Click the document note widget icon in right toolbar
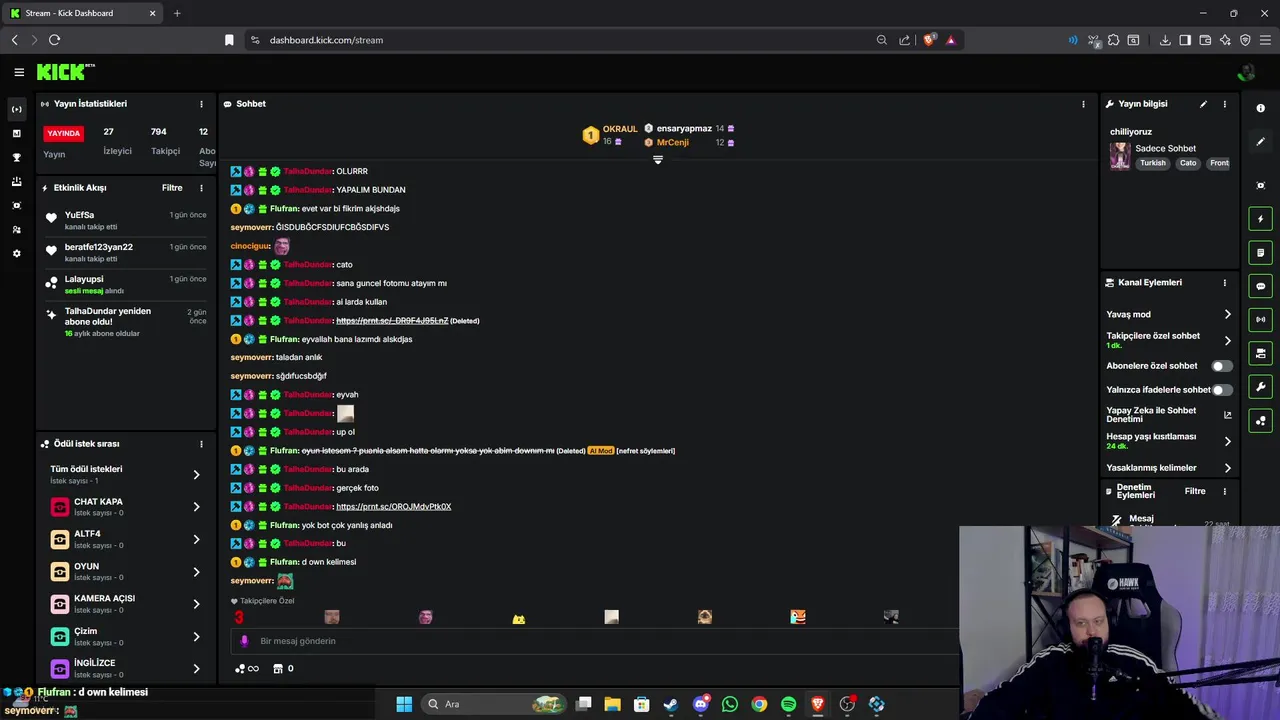The width and height of the screenshot is (1280, 720). (x=1261, y=253)
